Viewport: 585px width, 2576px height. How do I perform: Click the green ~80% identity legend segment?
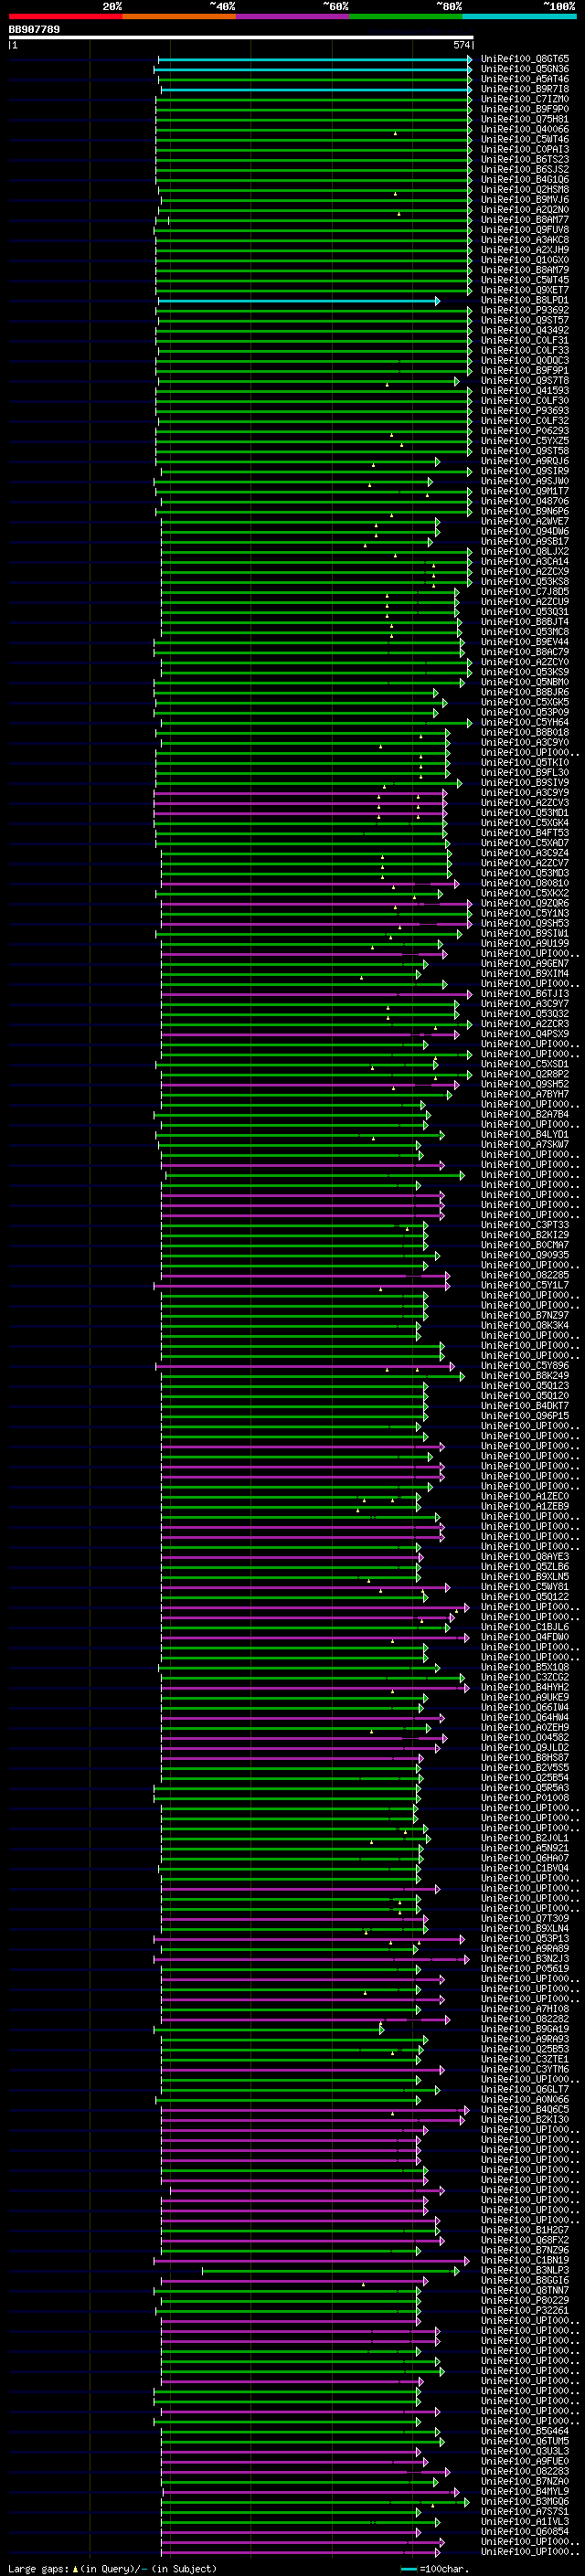tap(406, 17)
